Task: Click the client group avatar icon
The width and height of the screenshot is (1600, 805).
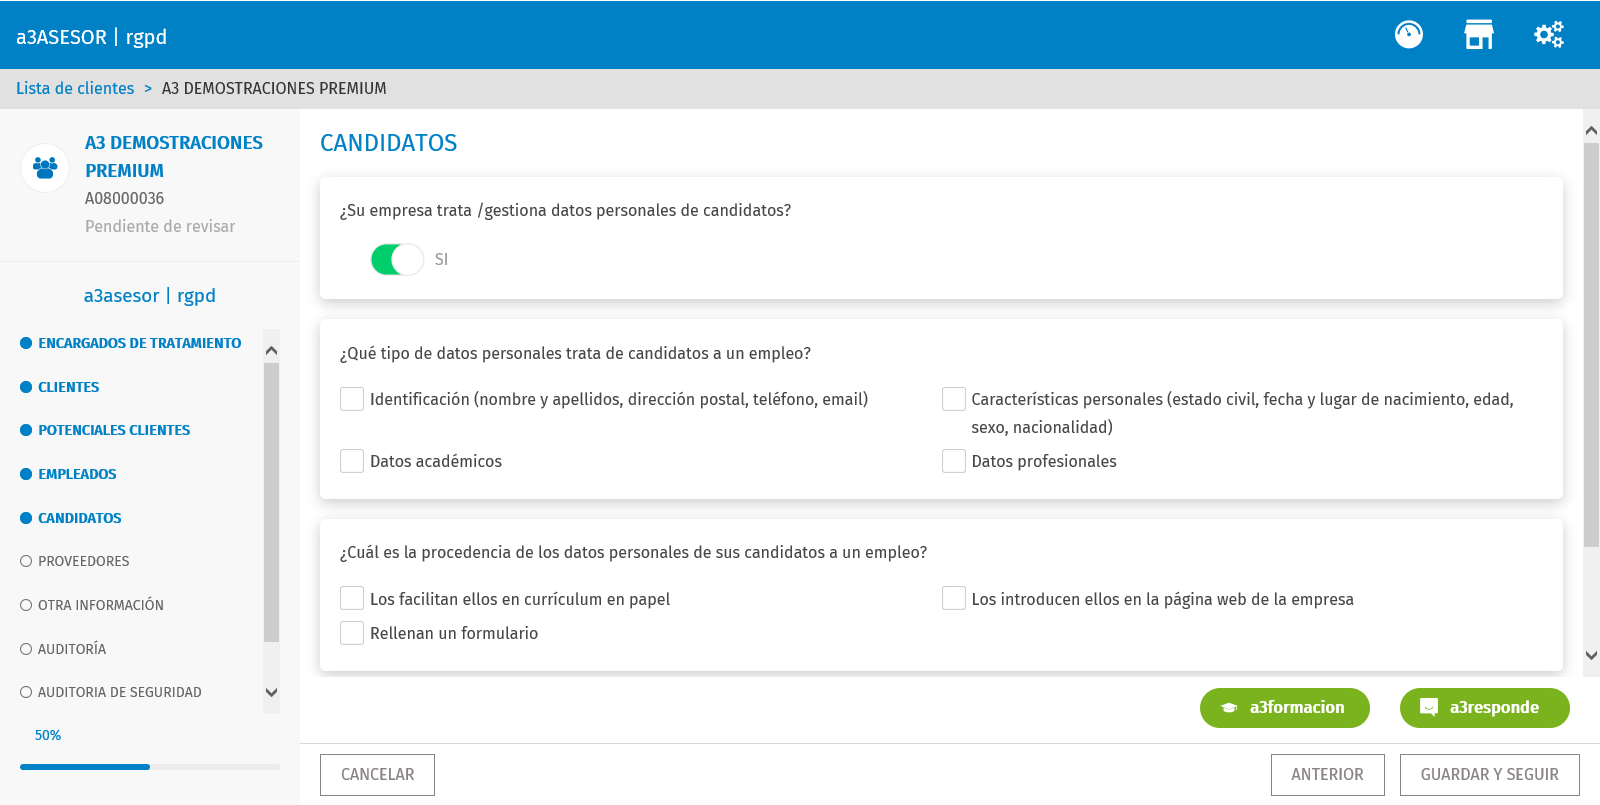Action: point(45,167)
